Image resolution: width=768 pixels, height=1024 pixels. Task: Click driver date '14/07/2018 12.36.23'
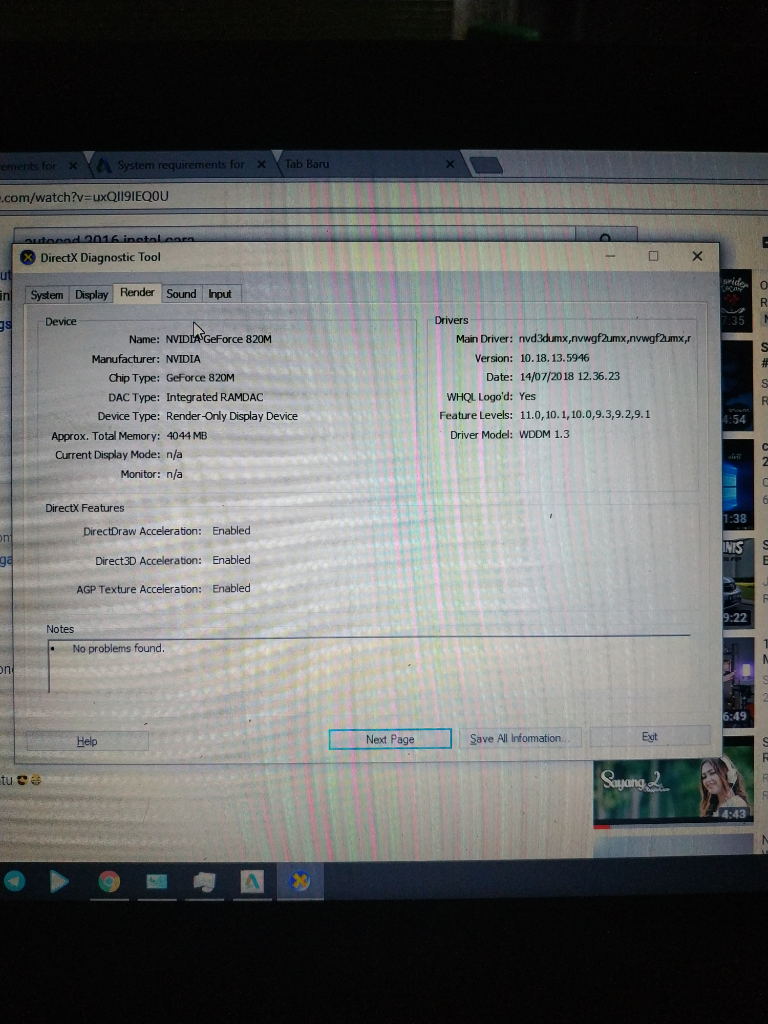pos(569,376)
